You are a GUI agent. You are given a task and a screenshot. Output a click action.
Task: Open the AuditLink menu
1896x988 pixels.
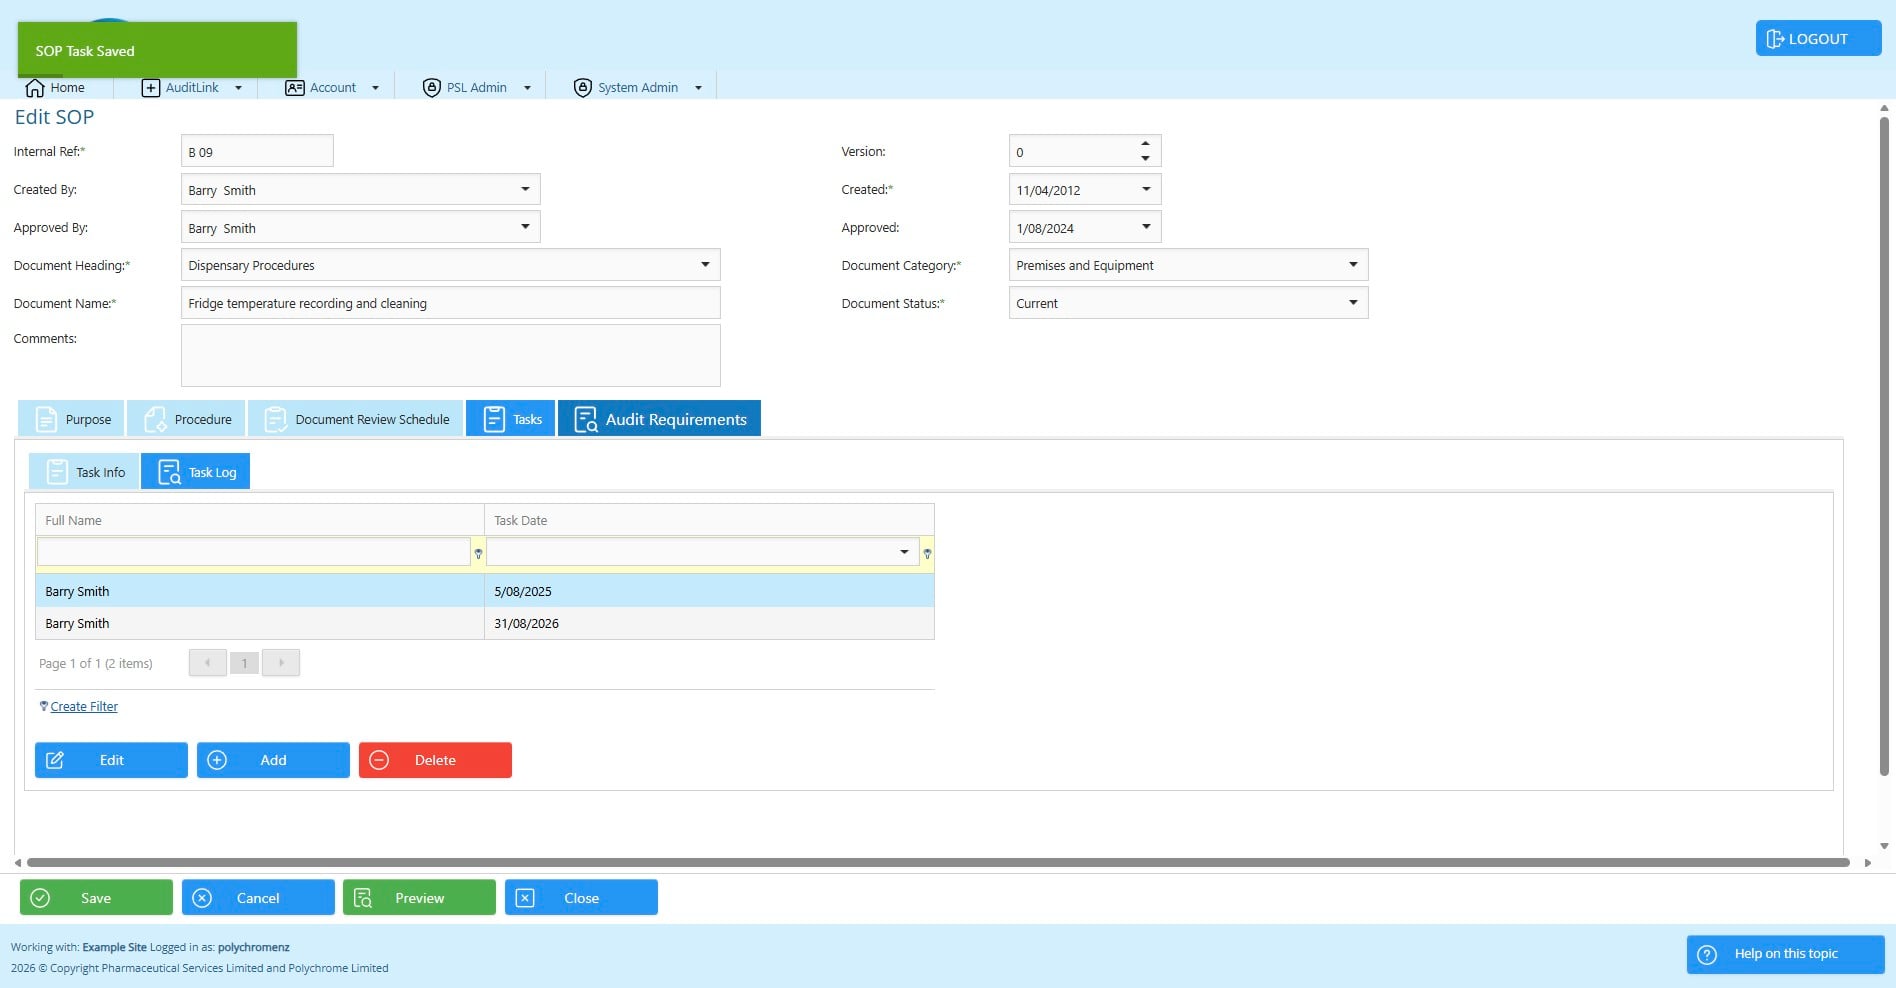192,88
